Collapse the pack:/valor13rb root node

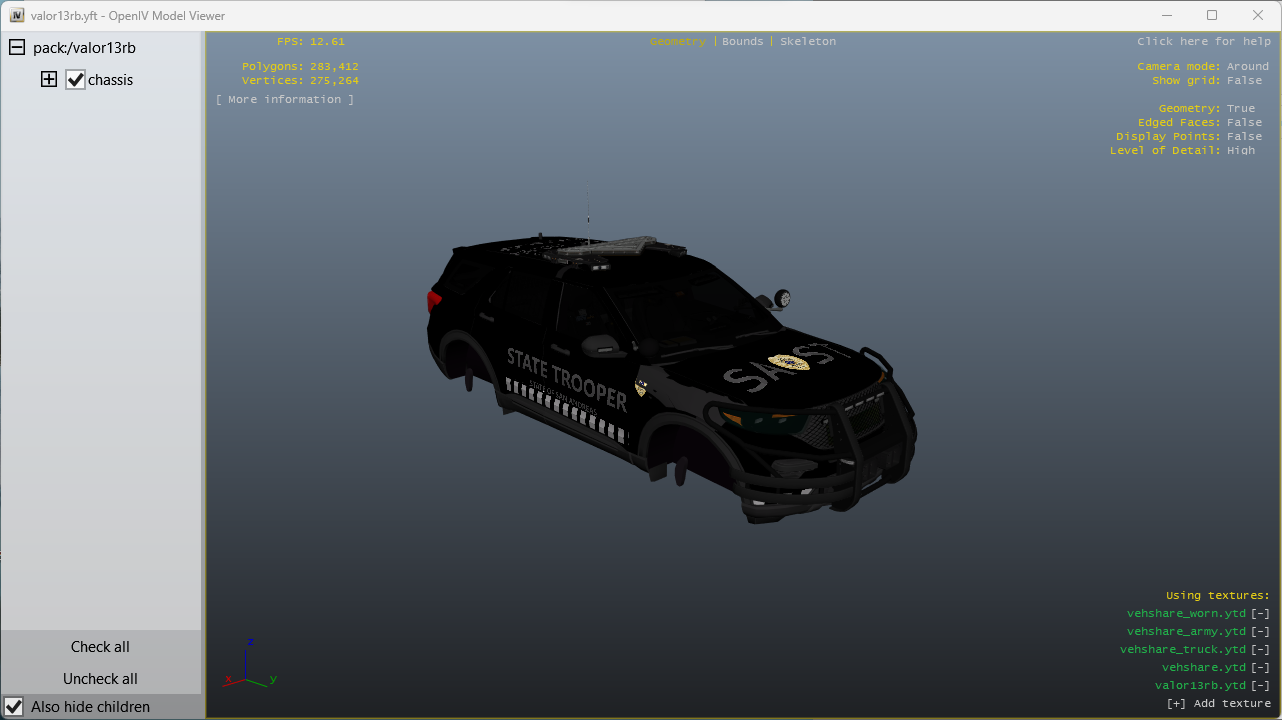[16, 48]
